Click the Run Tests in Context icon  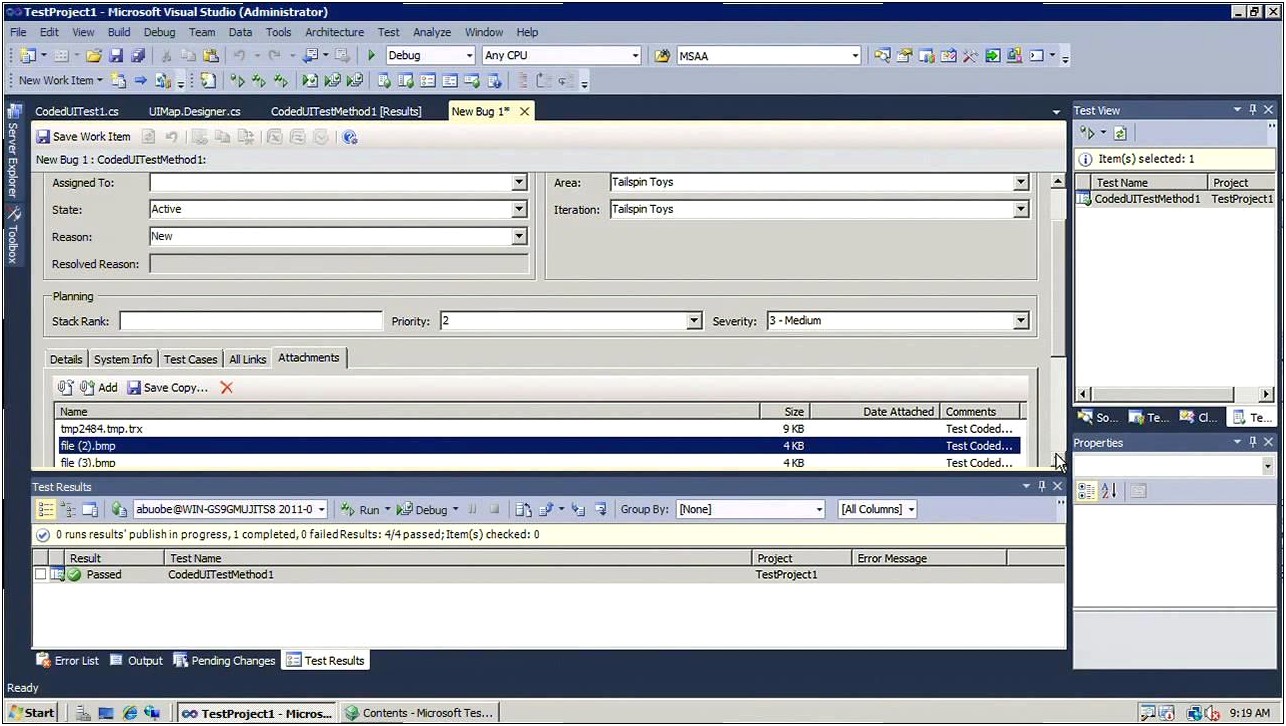coord(237,81)
